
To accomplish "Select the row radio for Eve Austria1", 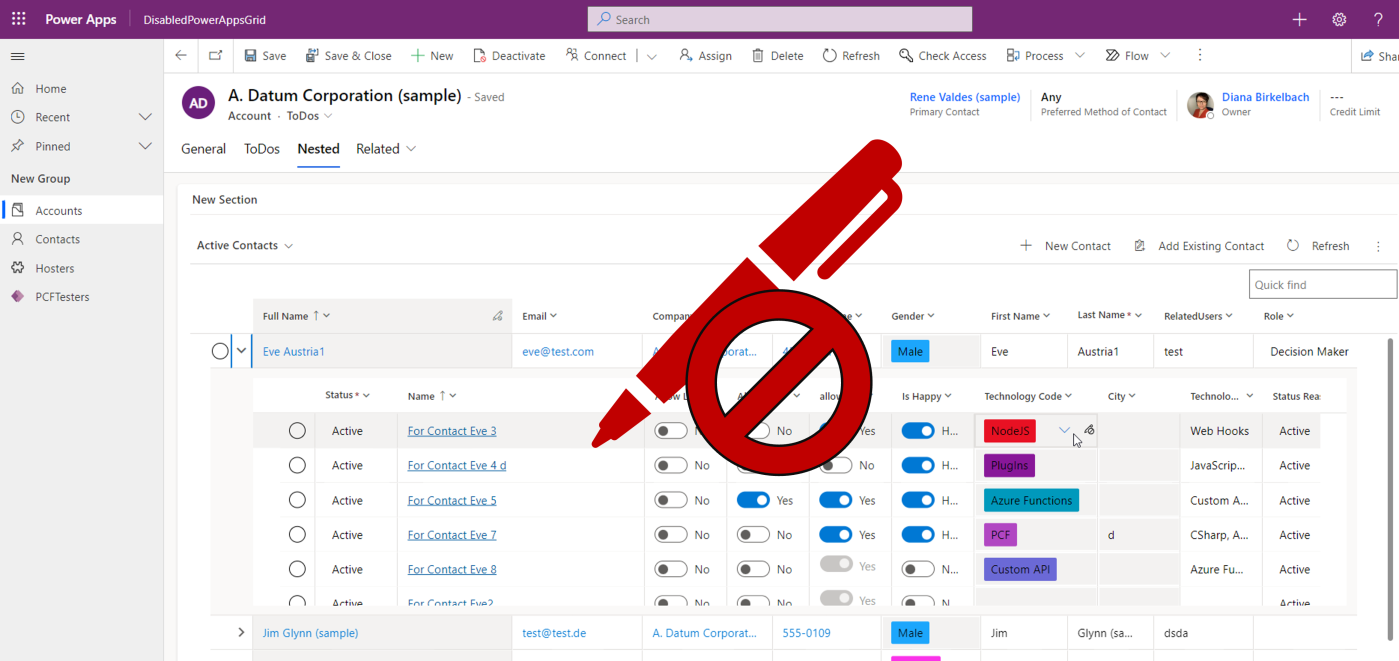I will 220,351.
